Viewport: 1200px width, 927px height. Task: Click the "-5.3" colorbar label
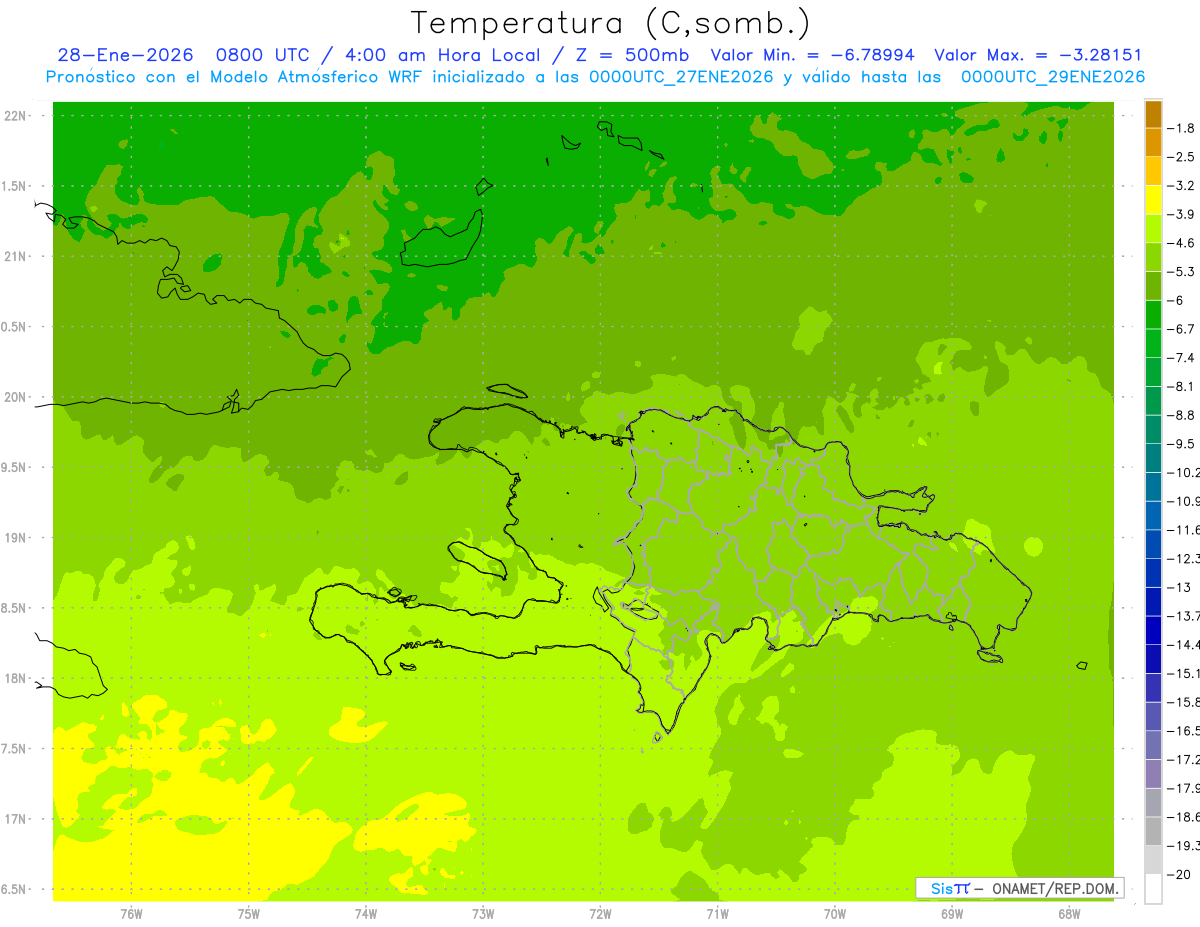coord(1182,272)
